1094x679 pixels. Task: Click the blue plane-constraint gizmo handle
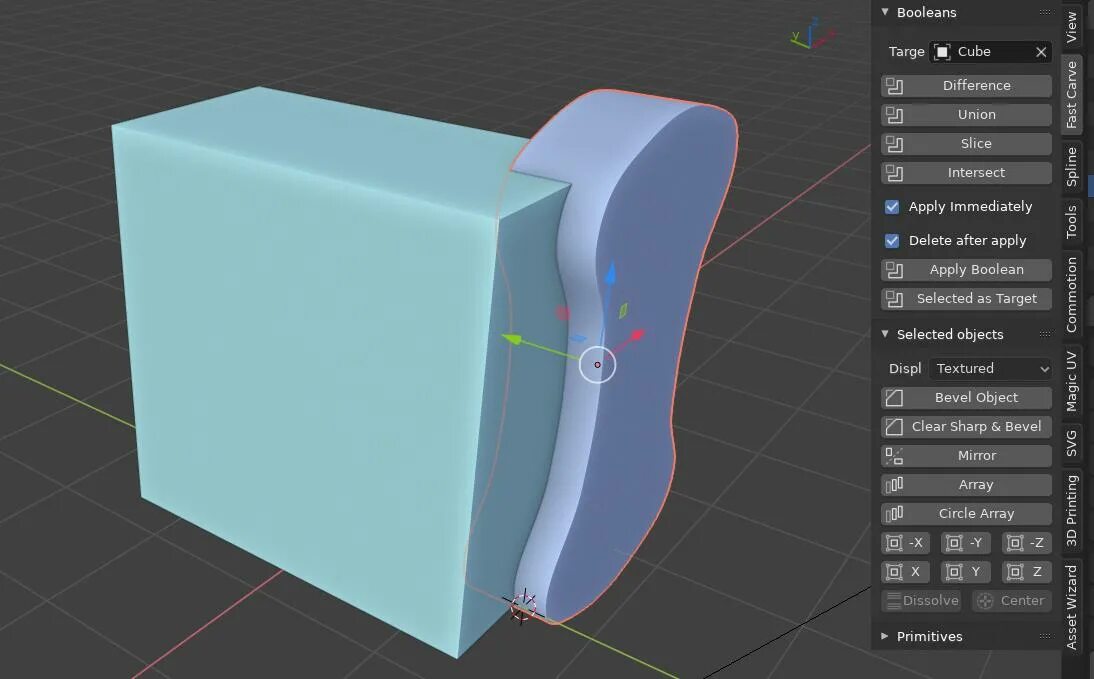click(578, 339)
